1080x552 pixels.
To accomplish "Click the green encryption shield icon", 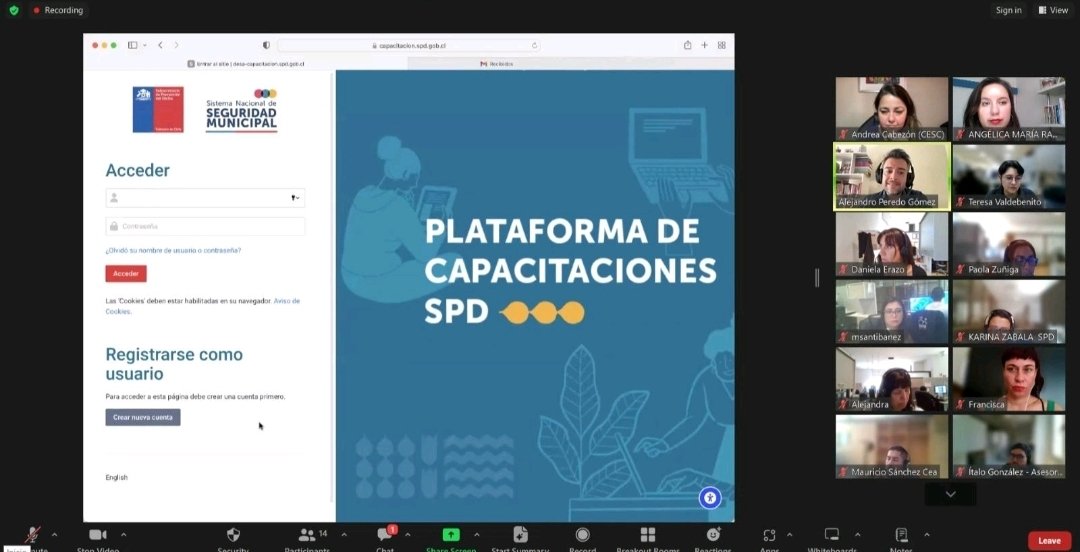I will click(x=14, y=10).
